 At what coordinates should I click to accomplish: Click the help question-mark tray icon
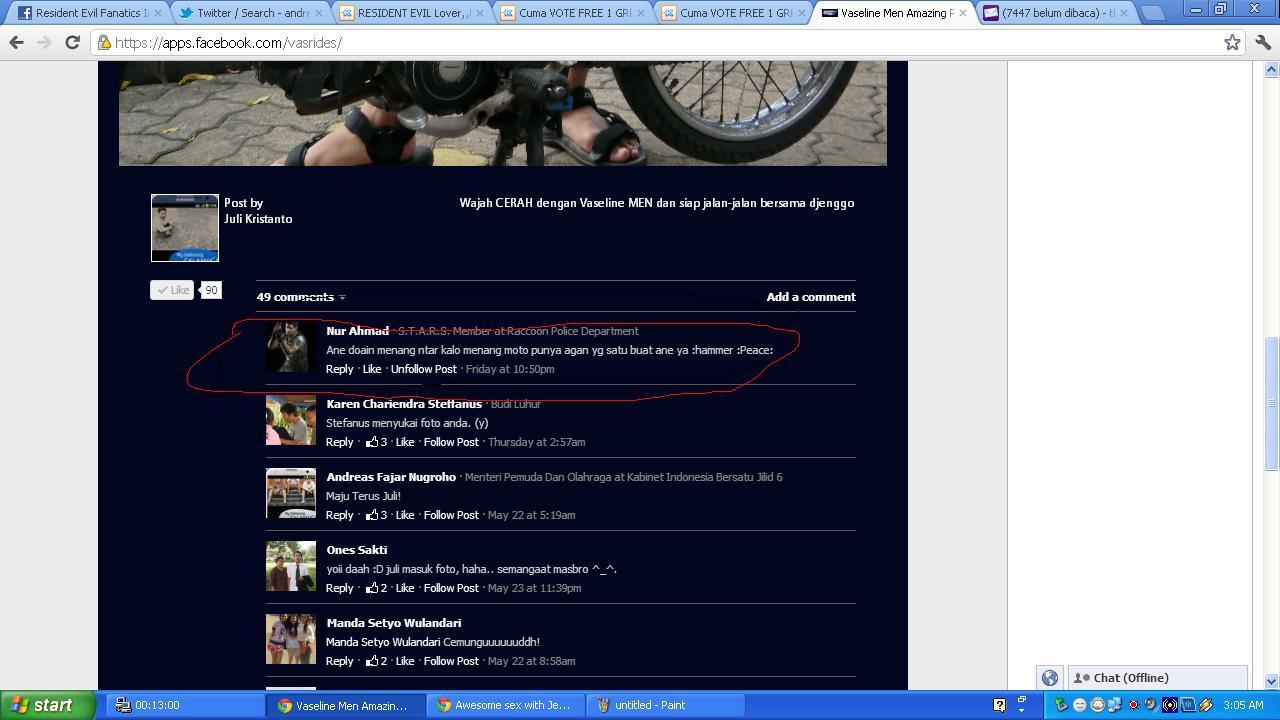(998, 705)
